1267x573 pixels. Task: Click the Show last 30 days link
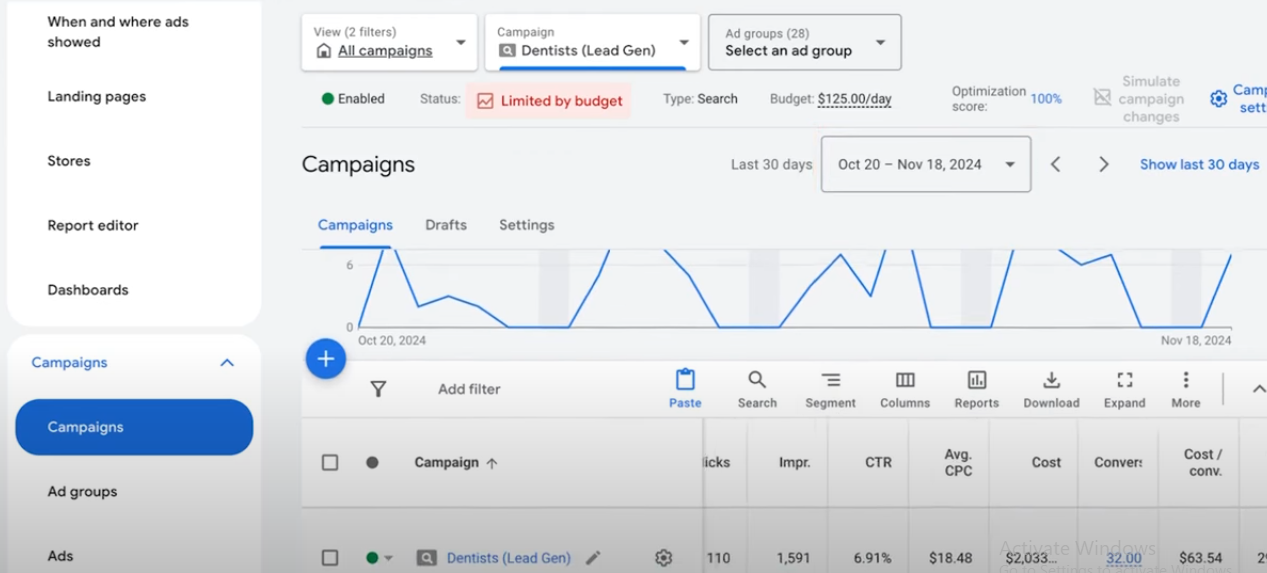pyautogui.click(x=1199, y=164)
